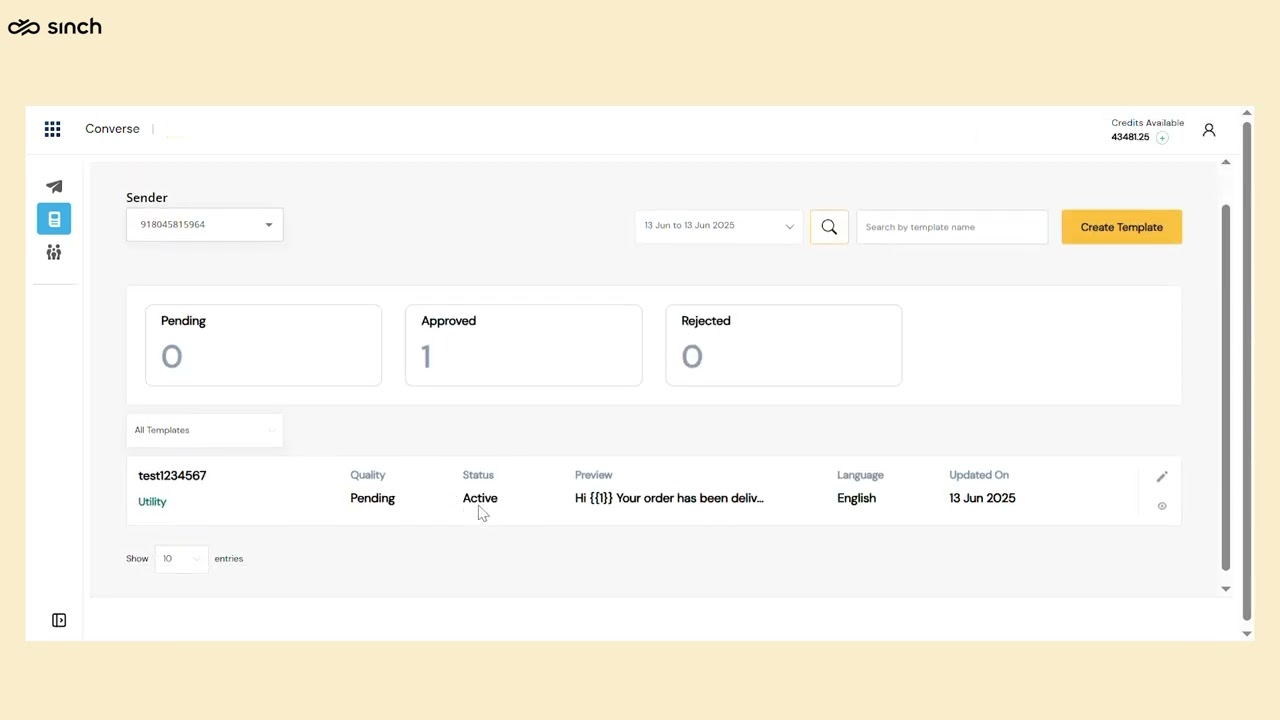1280x720 pixels.
Task: Select the Rejected count card
Action: 784,345
